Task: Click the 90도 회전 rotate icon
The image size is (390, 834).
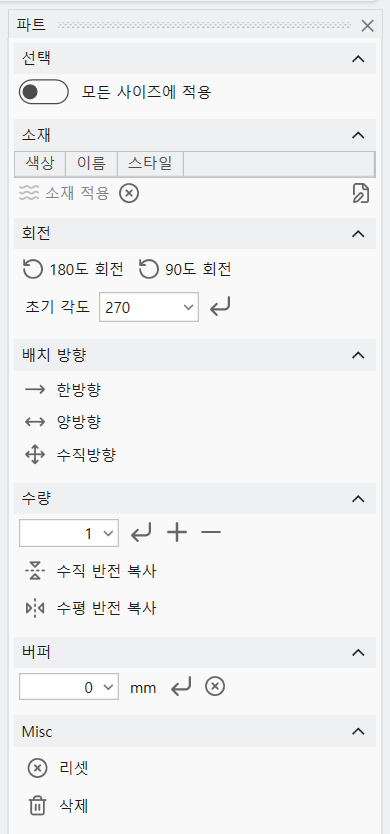Action: [148, 270]
